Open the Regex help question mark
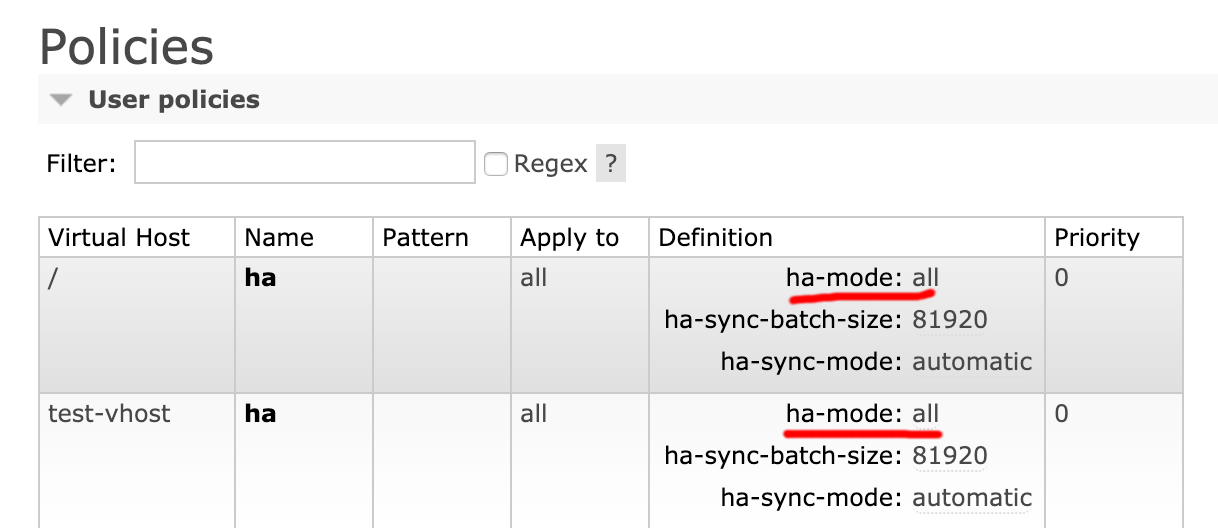This screenshot has width=1218, height=528. (611, 164)
